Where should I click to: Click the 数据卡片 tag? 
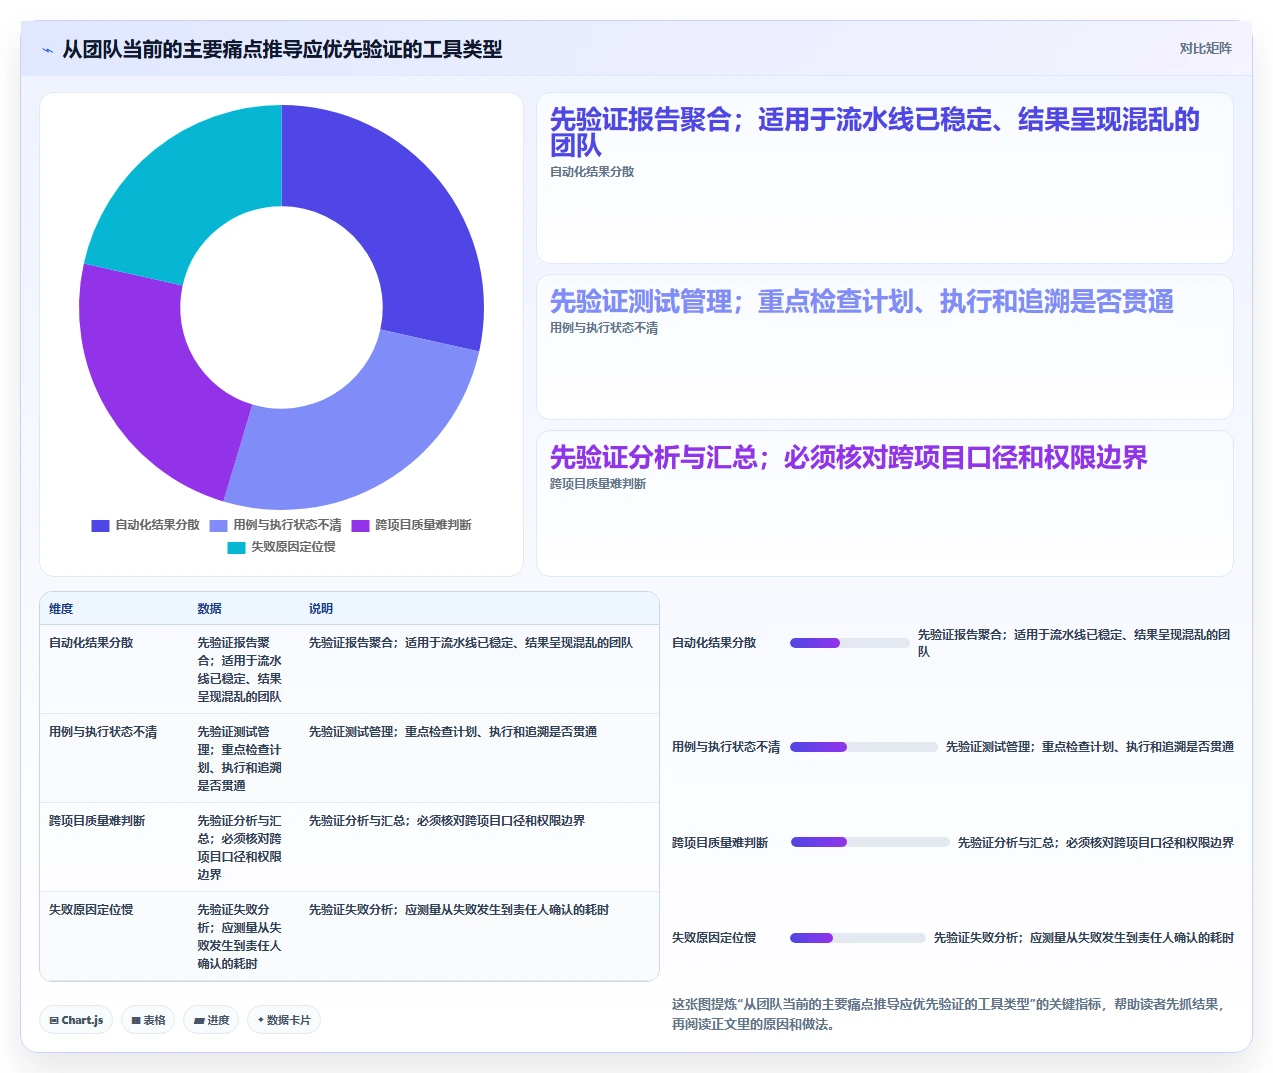tap(284, 1020)
